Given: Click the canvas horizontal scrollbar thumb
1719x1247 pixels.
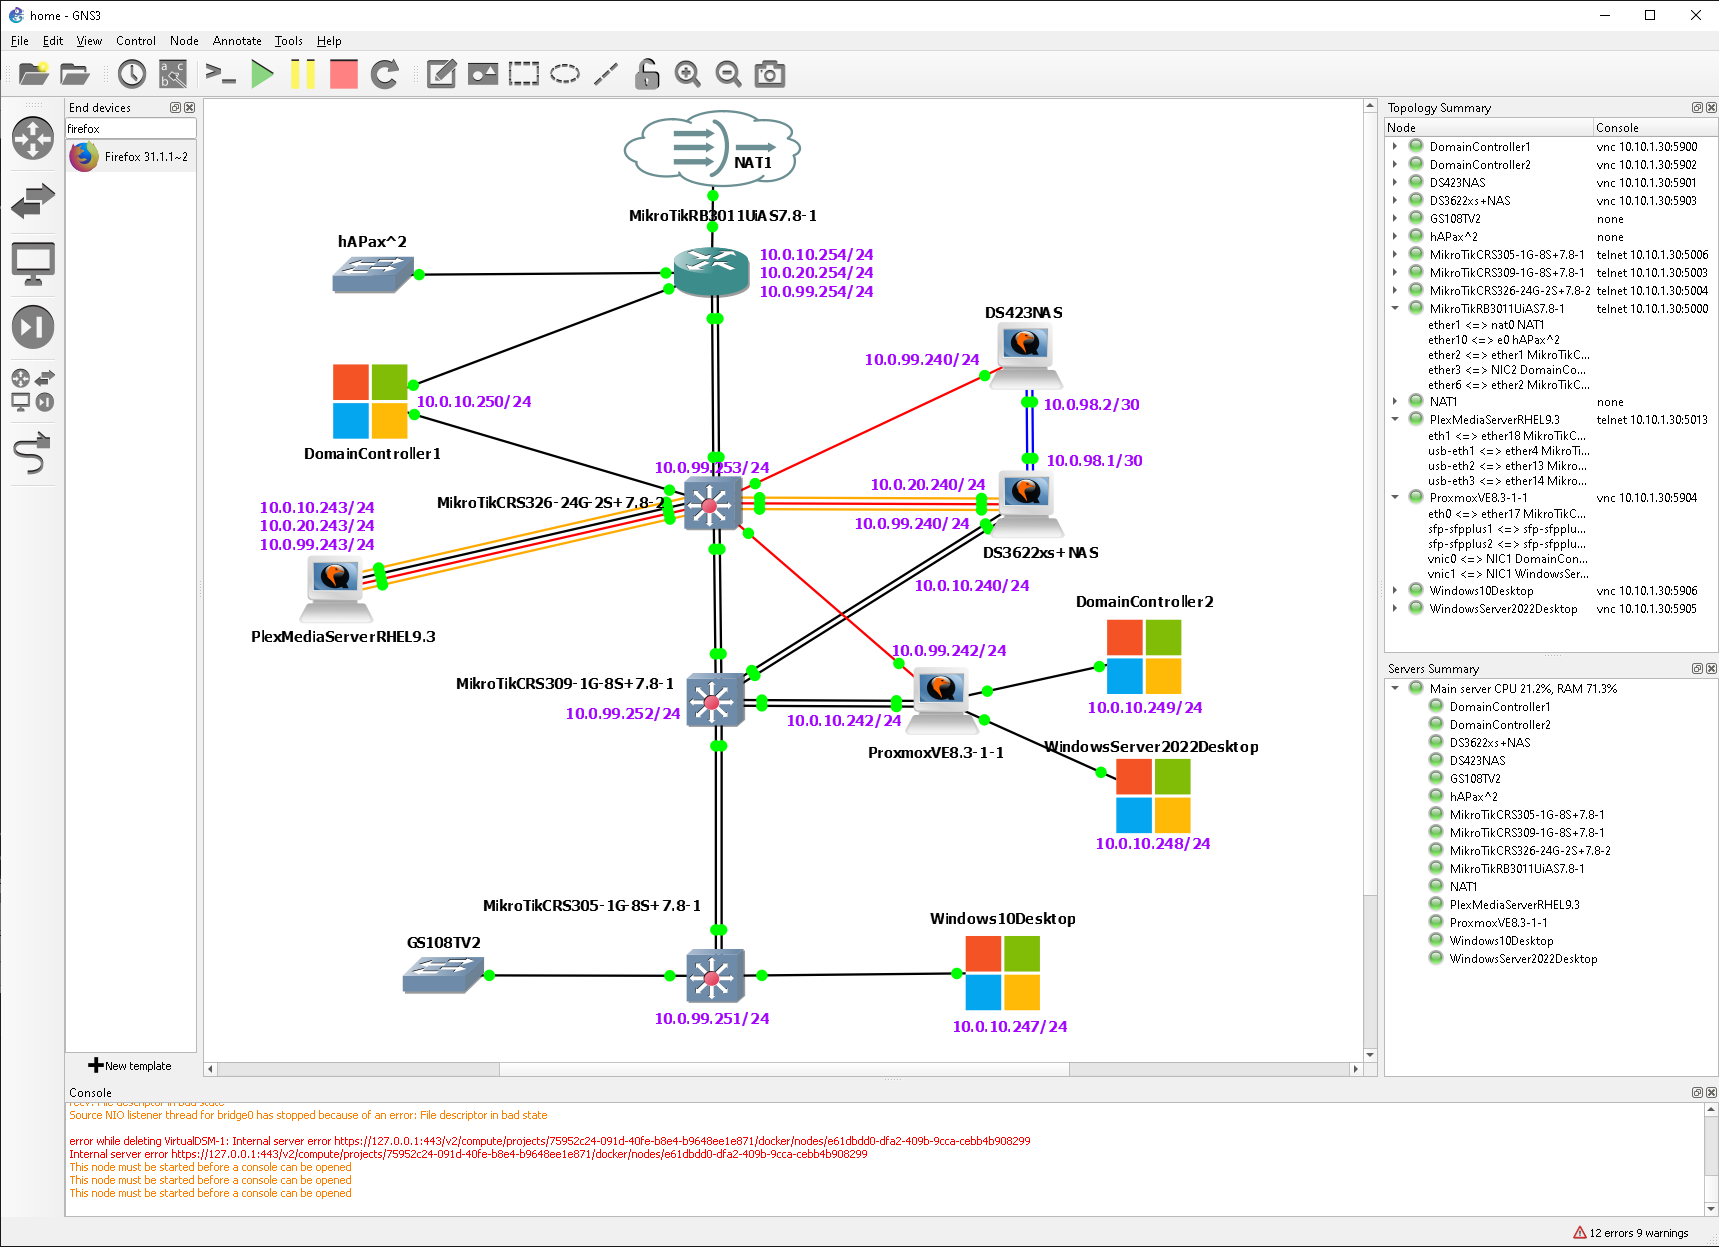Looking at the screenshot, I should tap(784, 1069).
